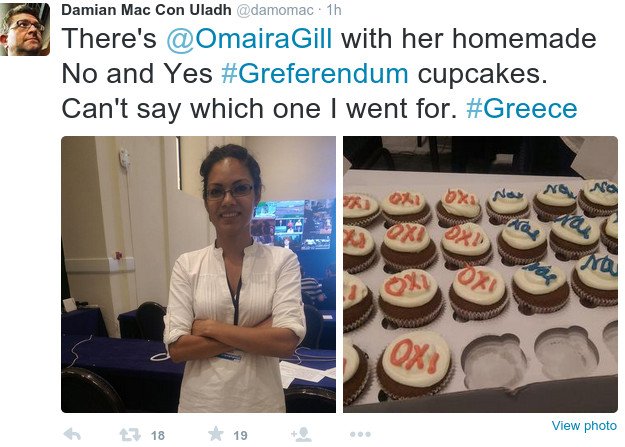The image size is (625, 447).
Task: Click the retweet count 18
Action: point(158,435)
